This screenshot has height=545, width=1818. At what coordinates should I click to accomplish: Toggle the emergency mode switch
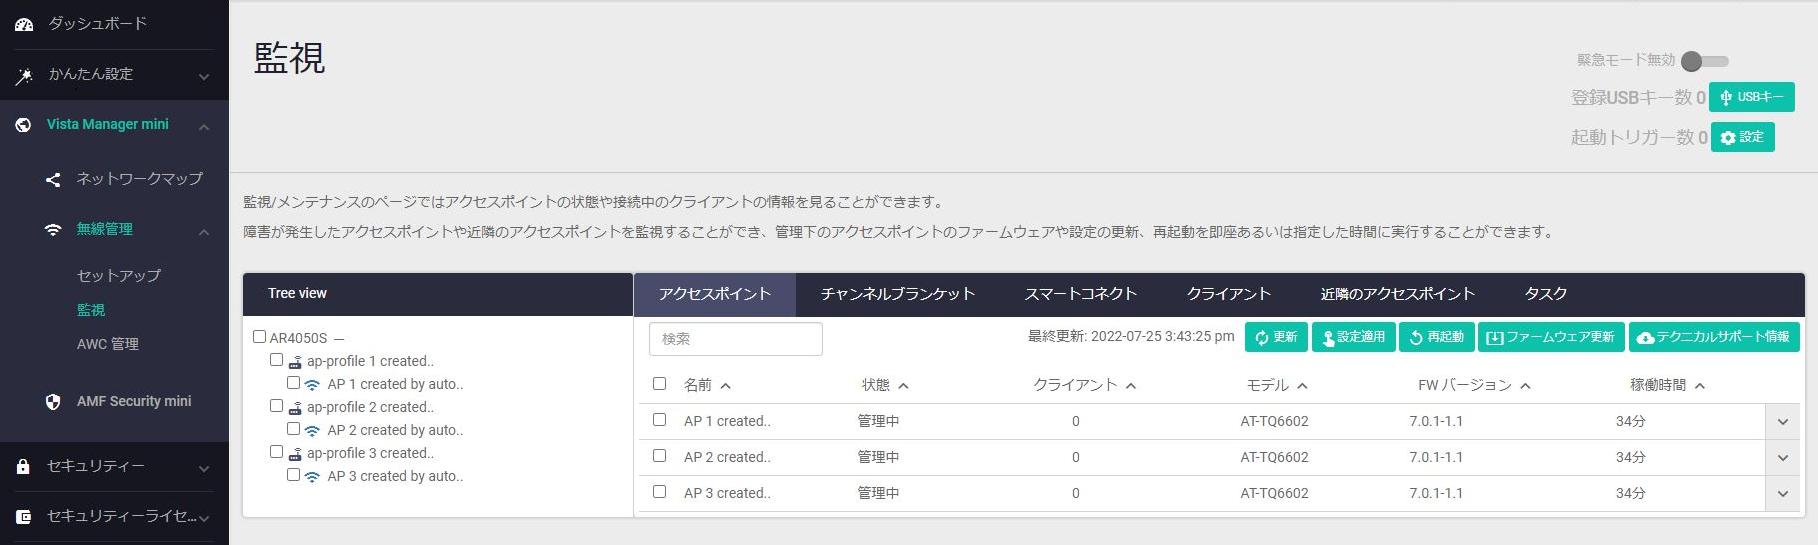1704,61
